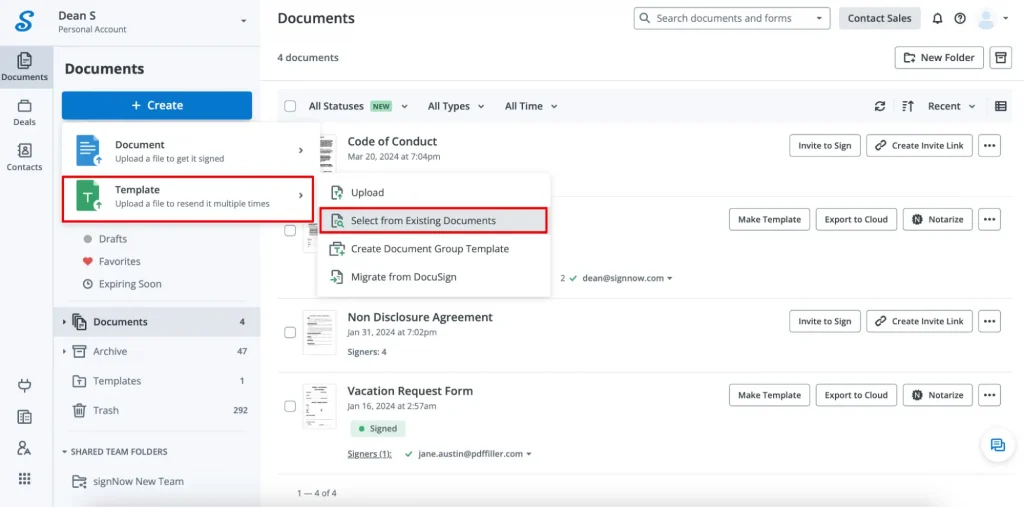Viewport: 1024px width, 507px height.
Task: Open the All Types filter dropdown
Action: 455,106
